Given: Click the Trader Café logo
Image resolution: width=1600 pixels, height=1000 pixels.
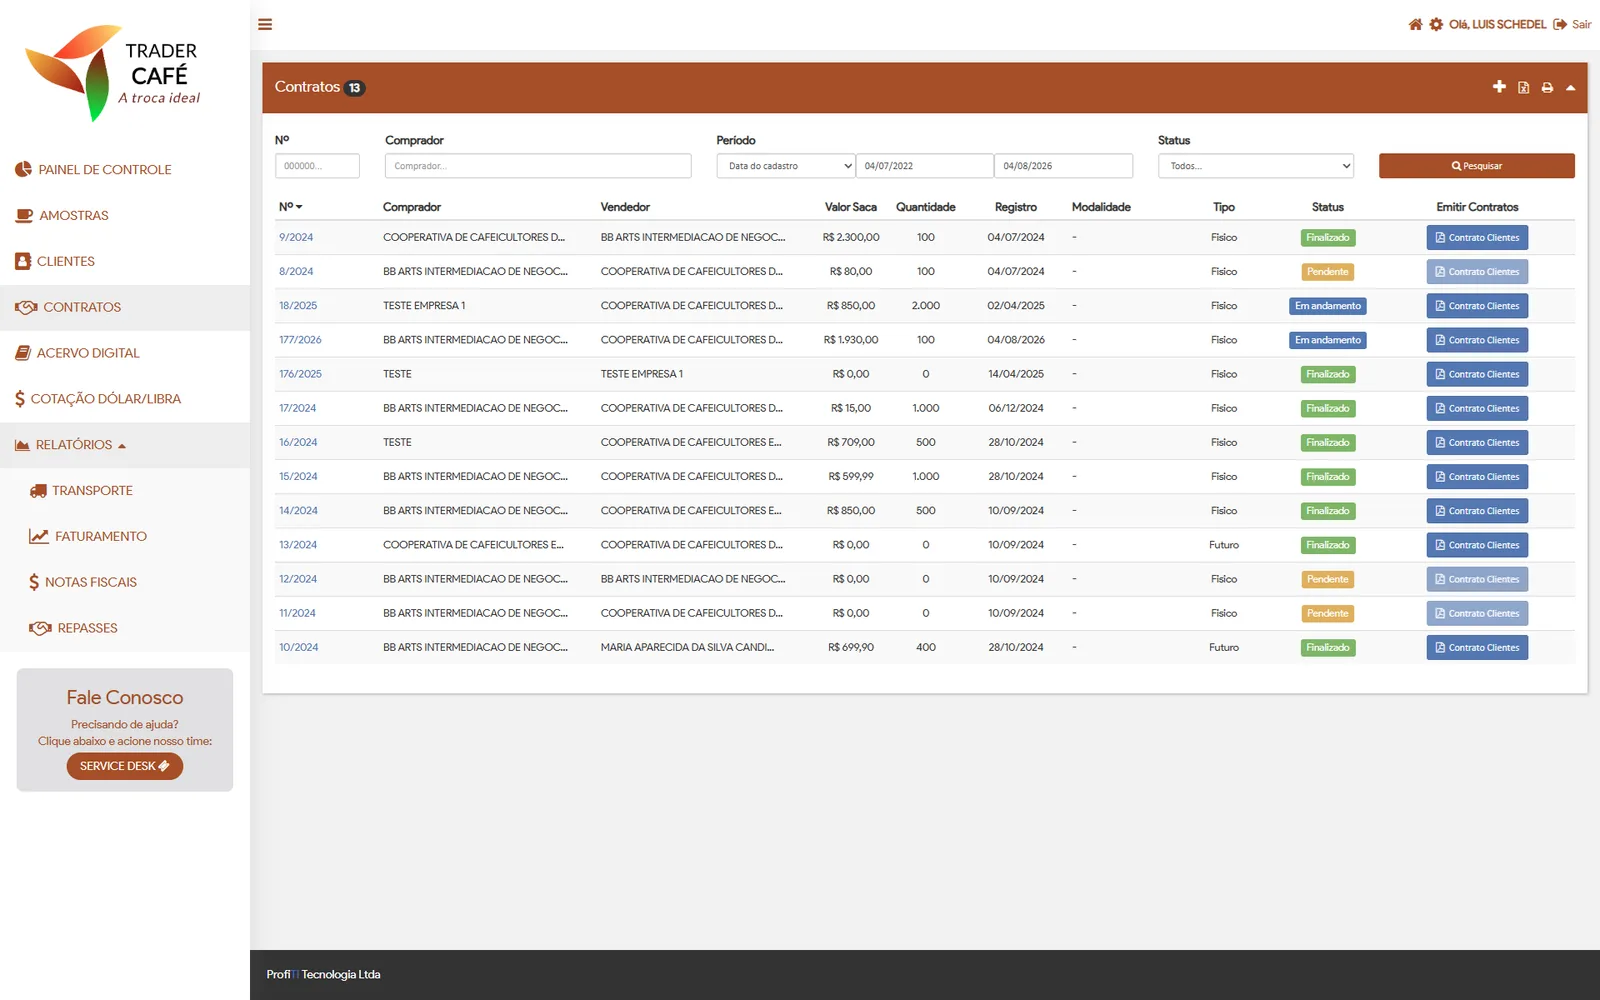Looking at the screenshot, I should pos(113,73).
